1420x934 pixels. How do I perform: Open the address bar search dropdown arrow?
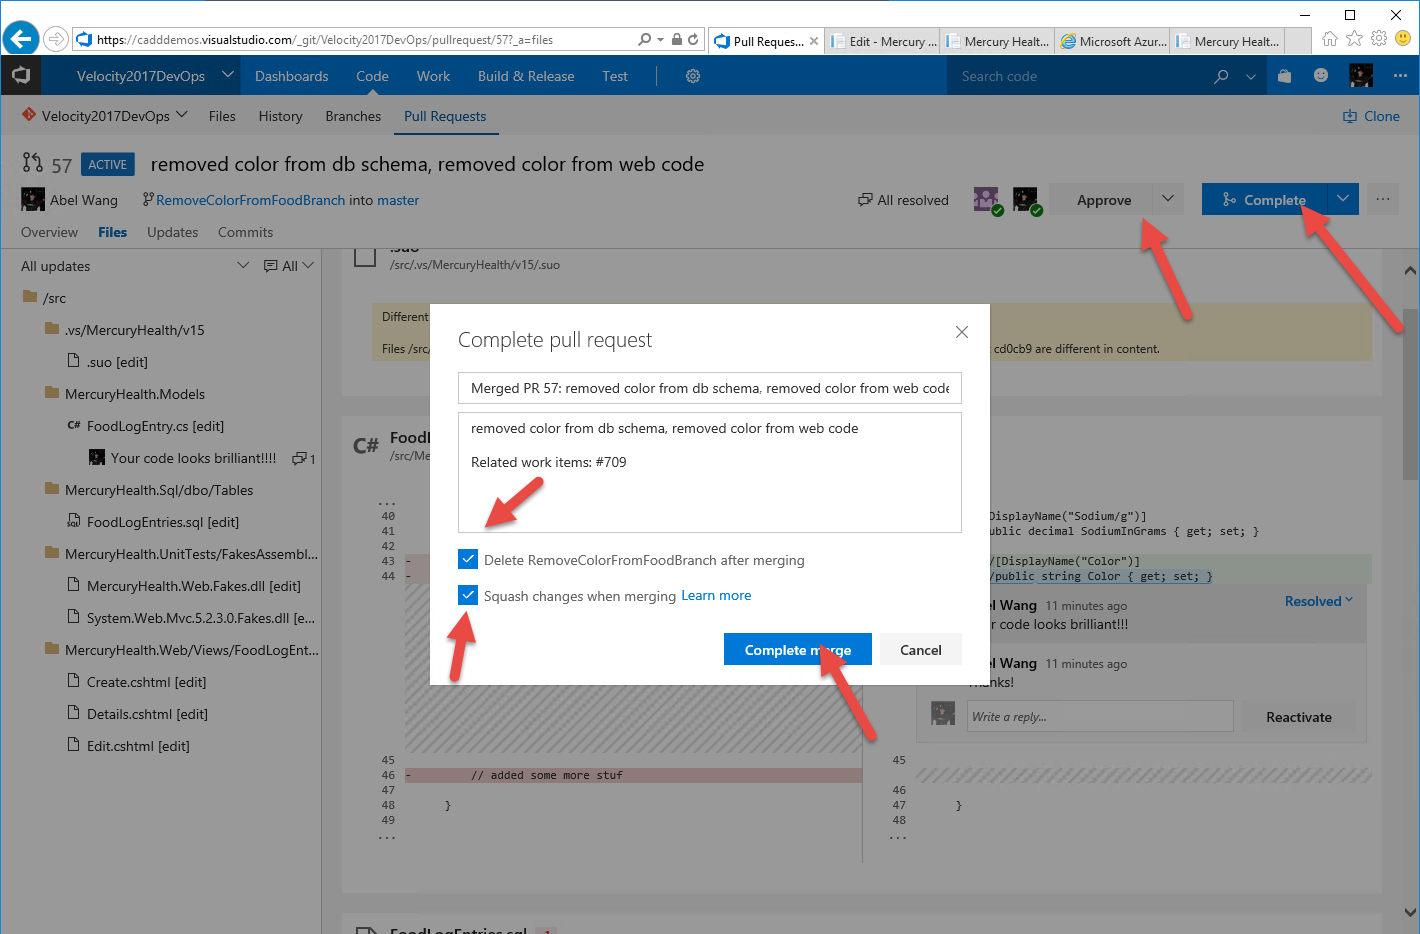[660, 40]
